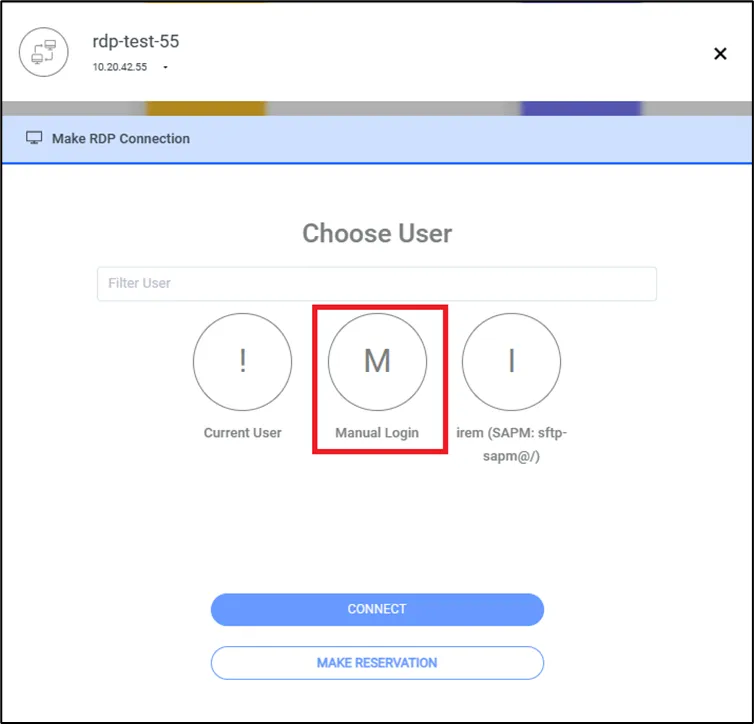Click the Manual Login label
The image size is (754, 724).
(x=377, y=433)
